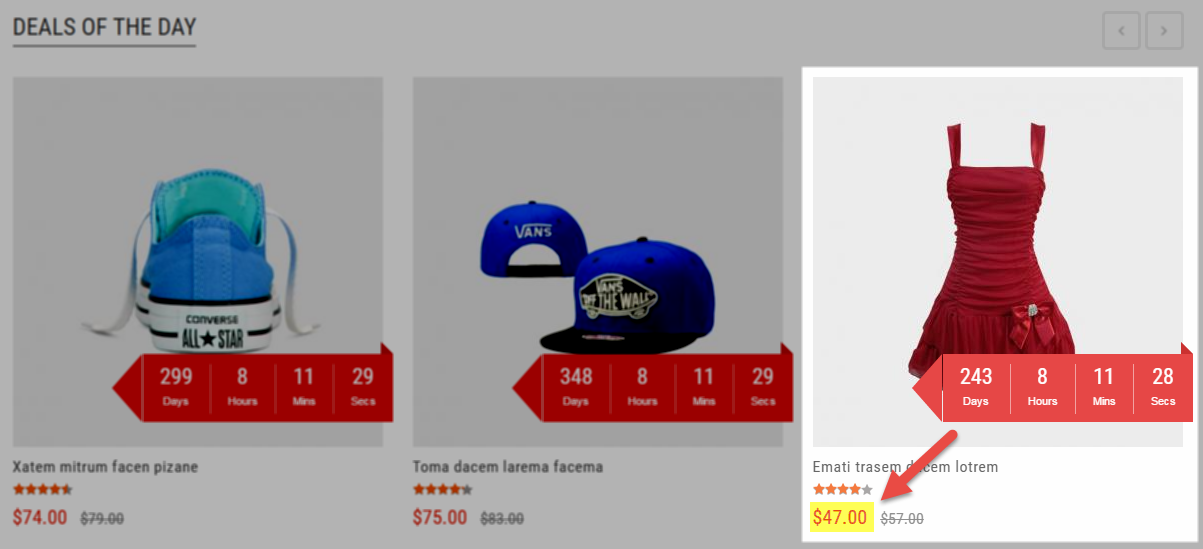Open the Converse All Star shoe image
1203x549 pixels.
[198, 262]
